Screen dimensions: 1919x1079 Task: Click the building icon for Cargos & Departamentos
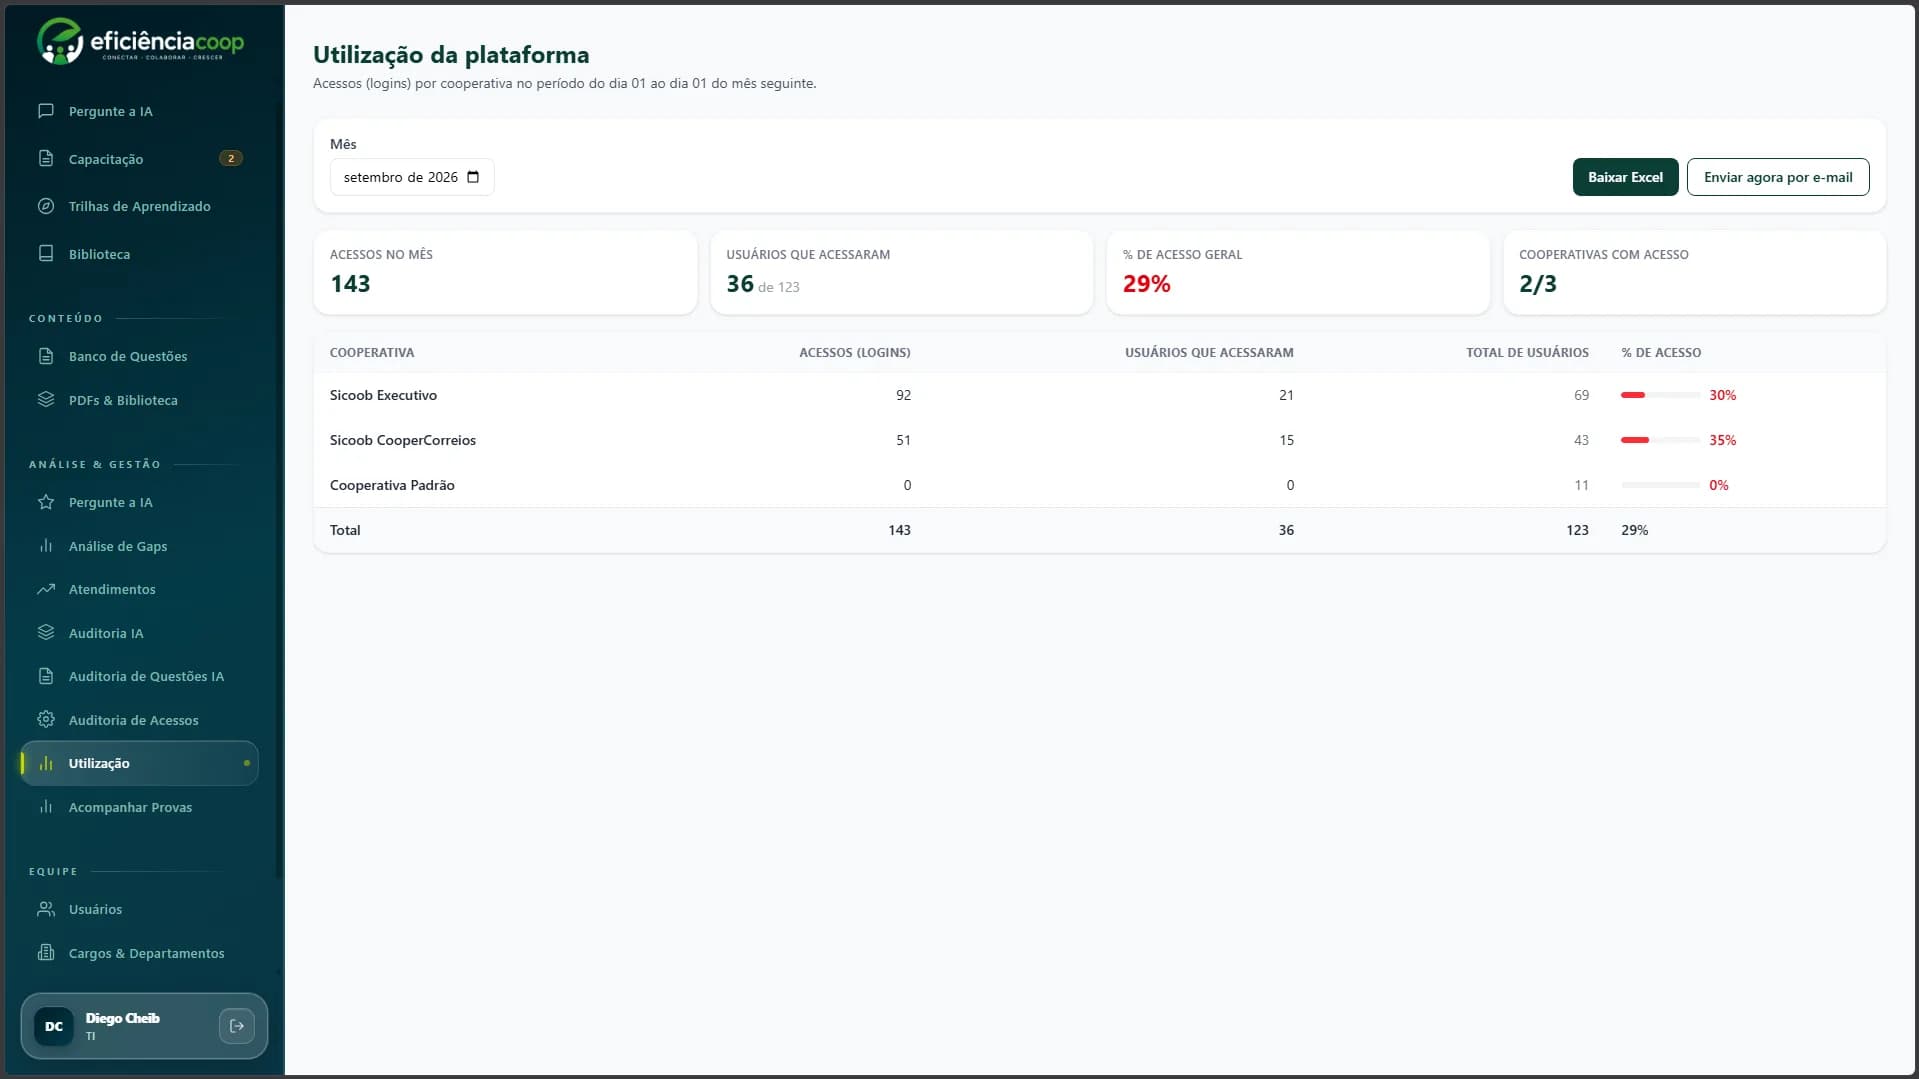click(46, 953)
